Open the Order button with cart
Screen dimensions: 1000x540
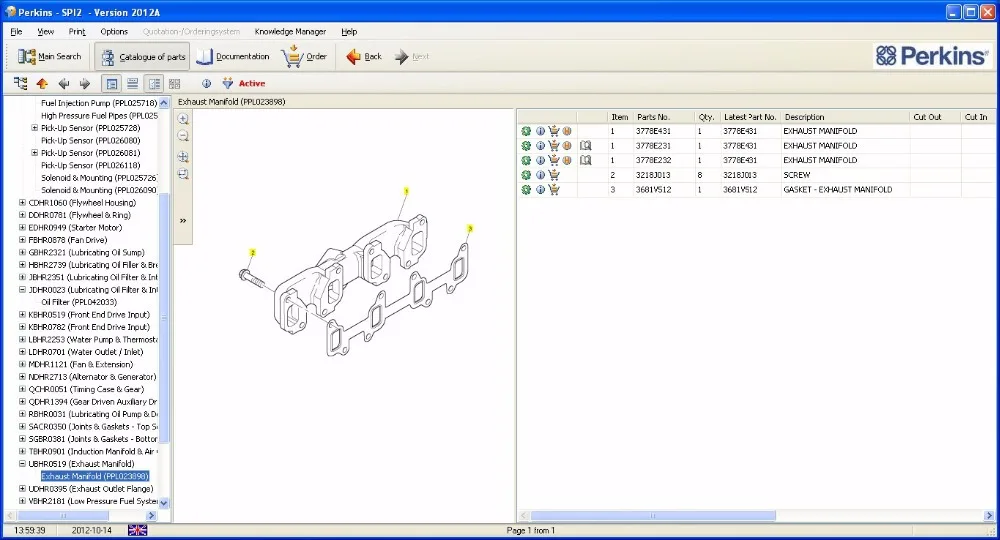[304, 57]
